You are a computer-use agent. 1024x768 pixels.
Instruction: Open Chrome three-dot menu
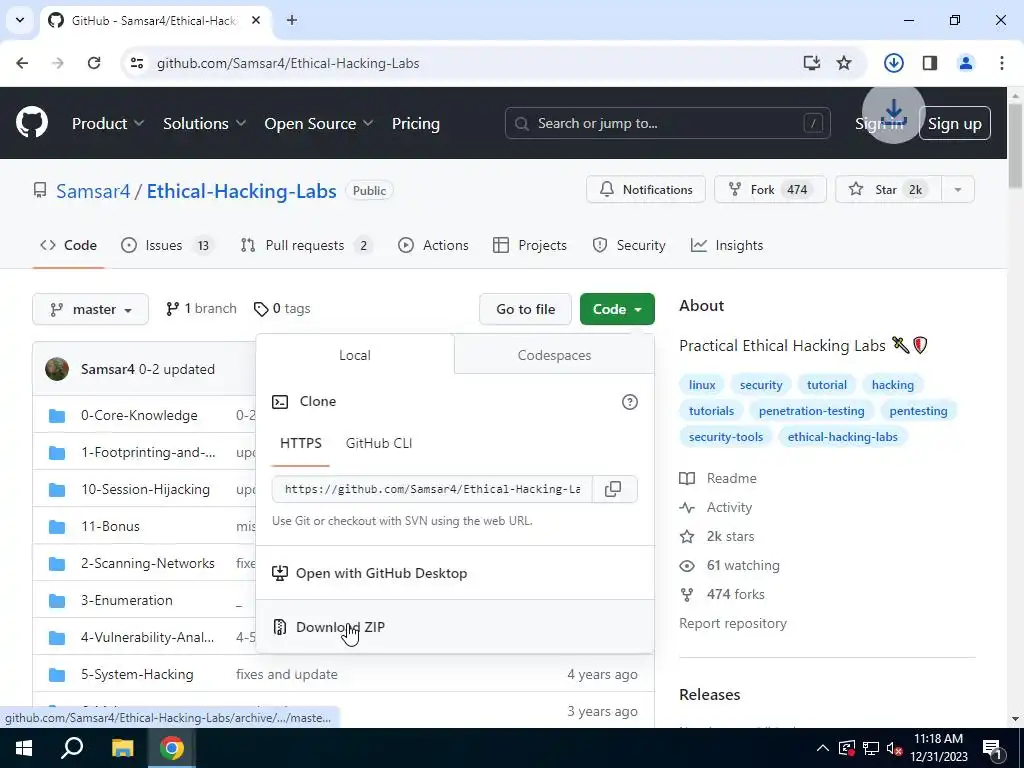tap(1002, 63)
